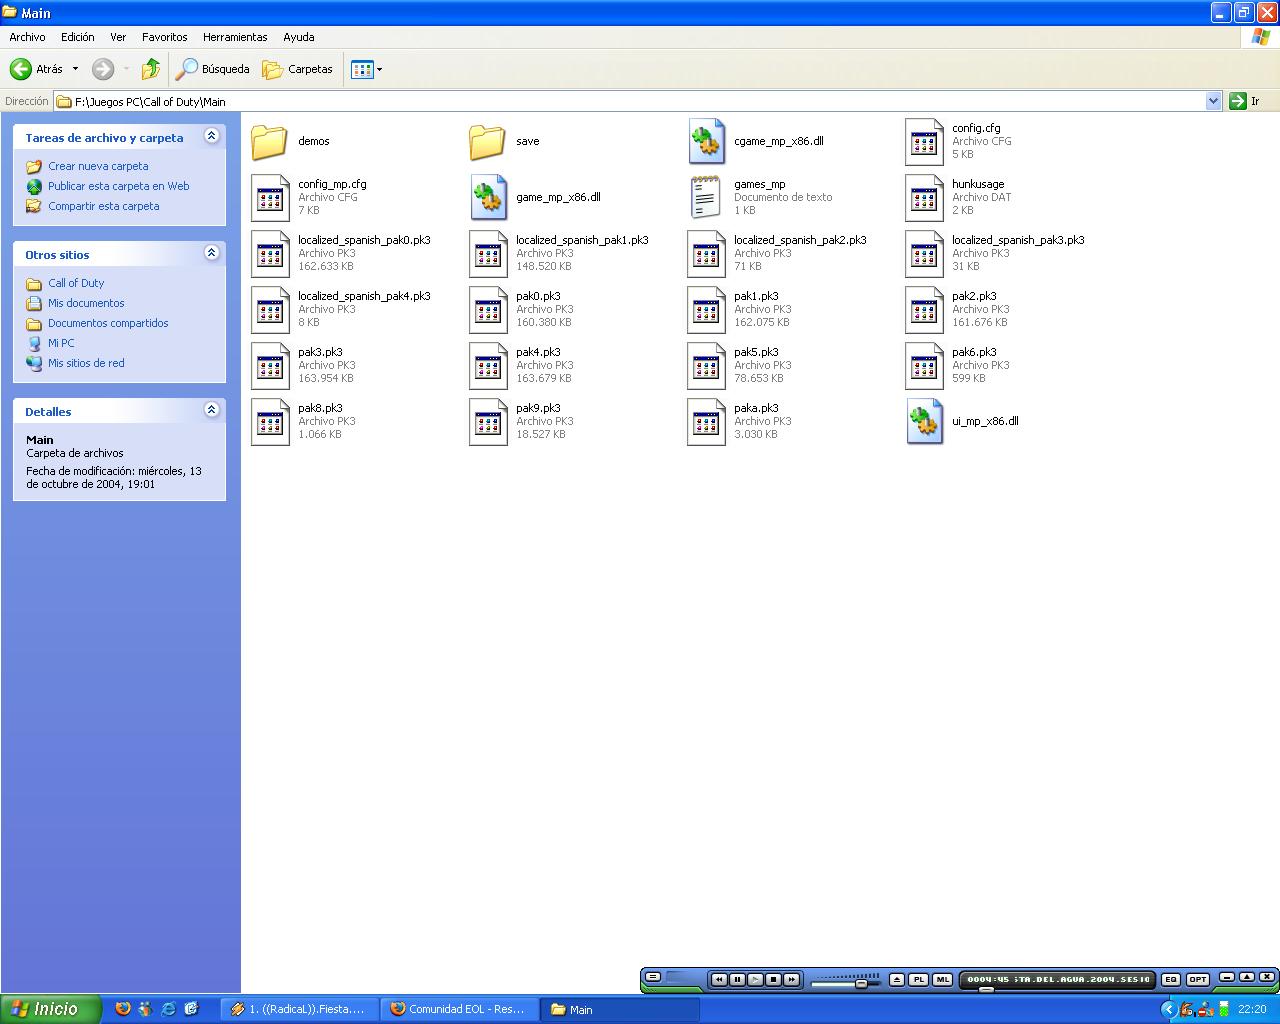The width and height of the screenshot is (1280, 1024).
Task: Toggle the Carpetas folder tree panel
Action: coord(298,69)
